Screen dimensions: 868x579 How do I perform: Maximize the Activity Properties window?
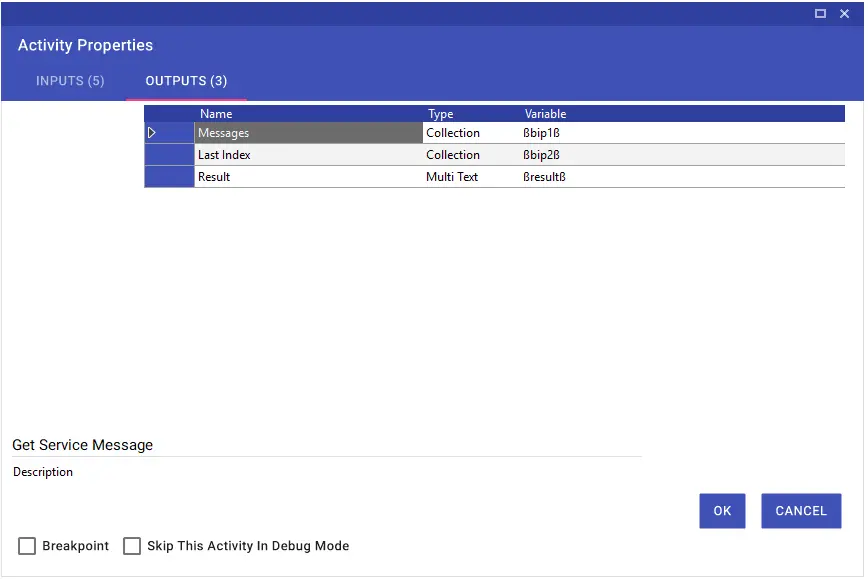(x=820, y=14)
